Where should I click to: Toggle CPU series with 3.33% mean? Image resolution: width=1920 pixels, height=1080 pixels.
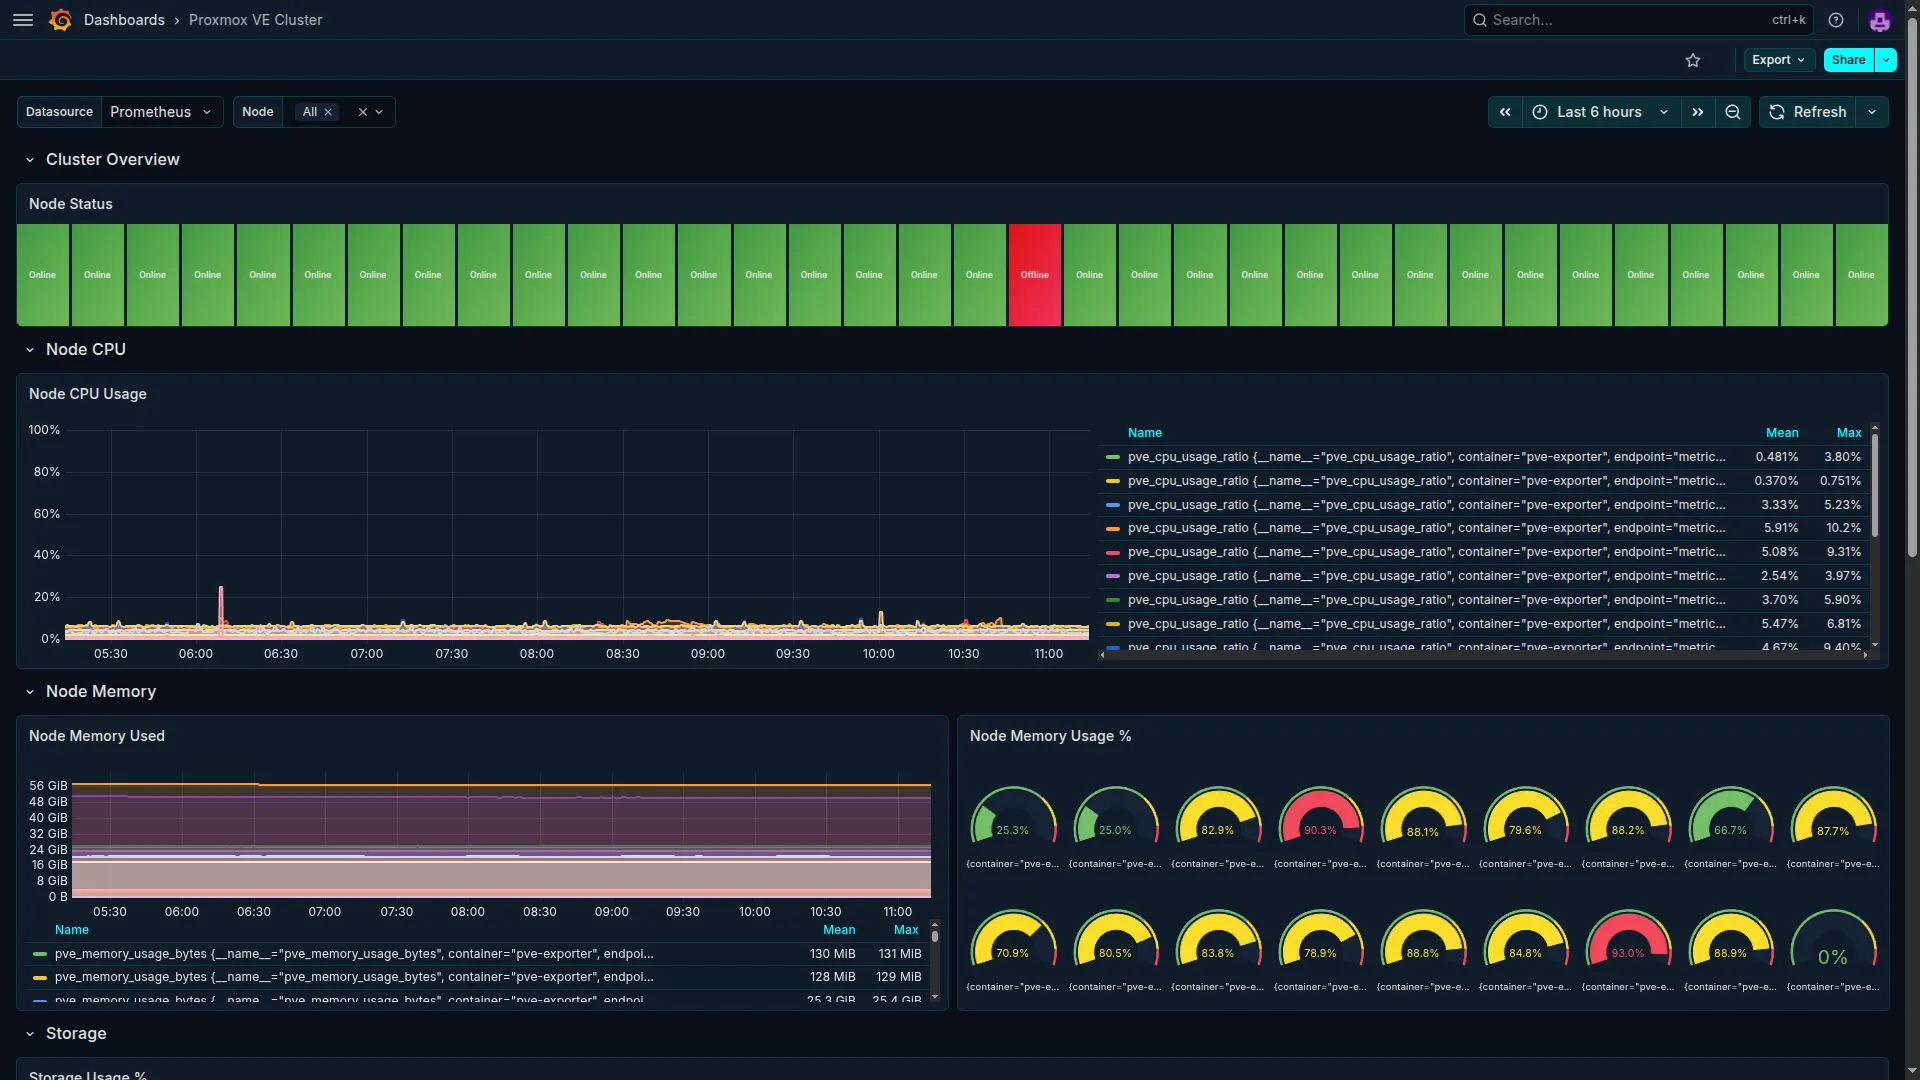[x=1427, y=505]
